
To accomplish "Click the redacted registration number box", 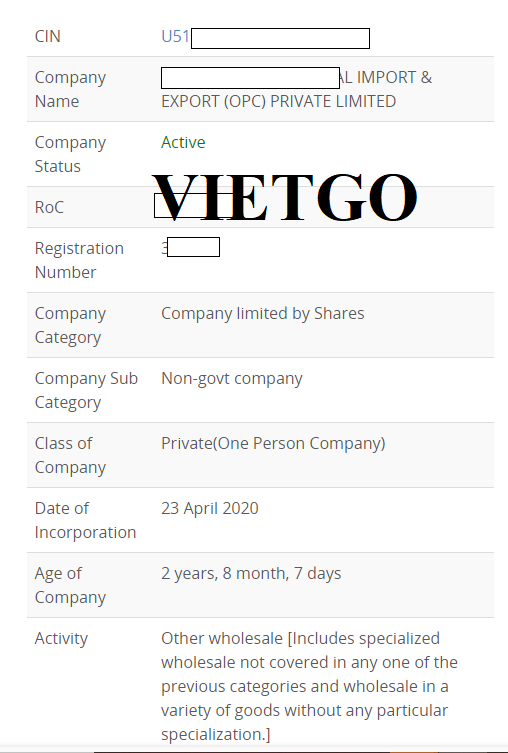I will [194, 247].
